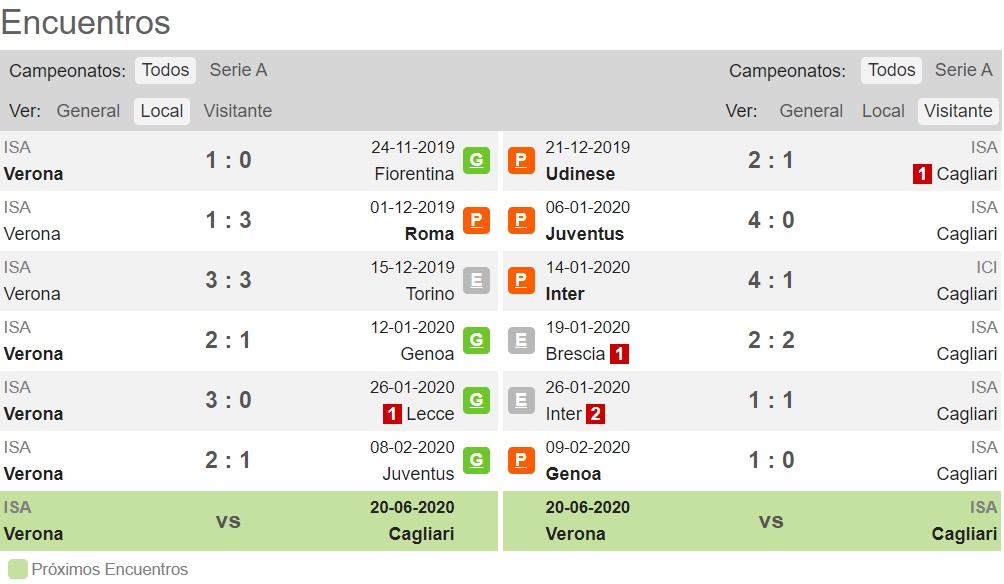Switch right view to Local

[883, 111]
